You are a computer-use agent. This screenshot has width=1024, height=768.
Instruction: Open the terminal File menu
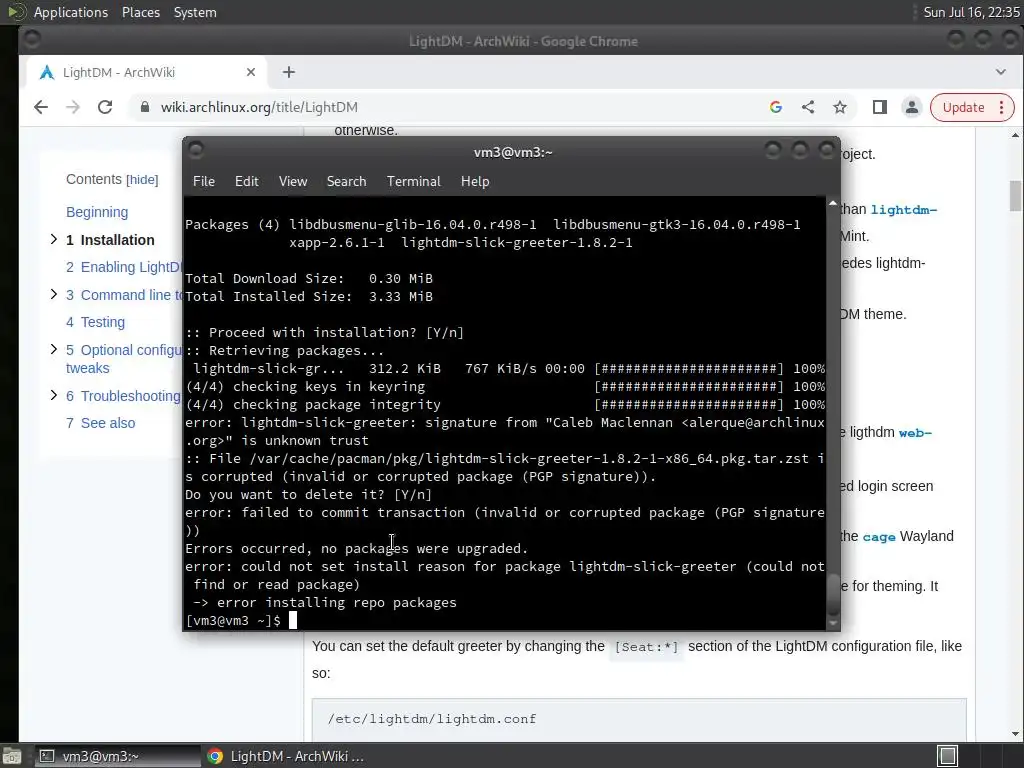click(204, 182)
